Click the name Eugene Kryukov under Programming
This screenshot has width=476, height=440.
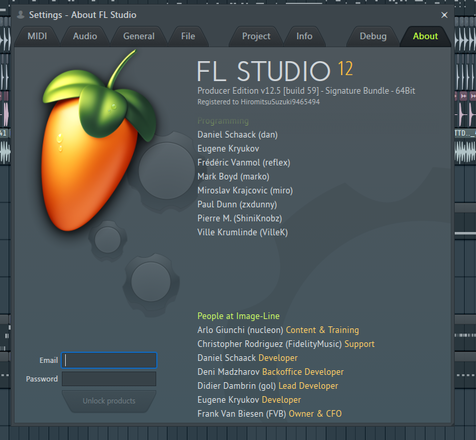point(228,149)
